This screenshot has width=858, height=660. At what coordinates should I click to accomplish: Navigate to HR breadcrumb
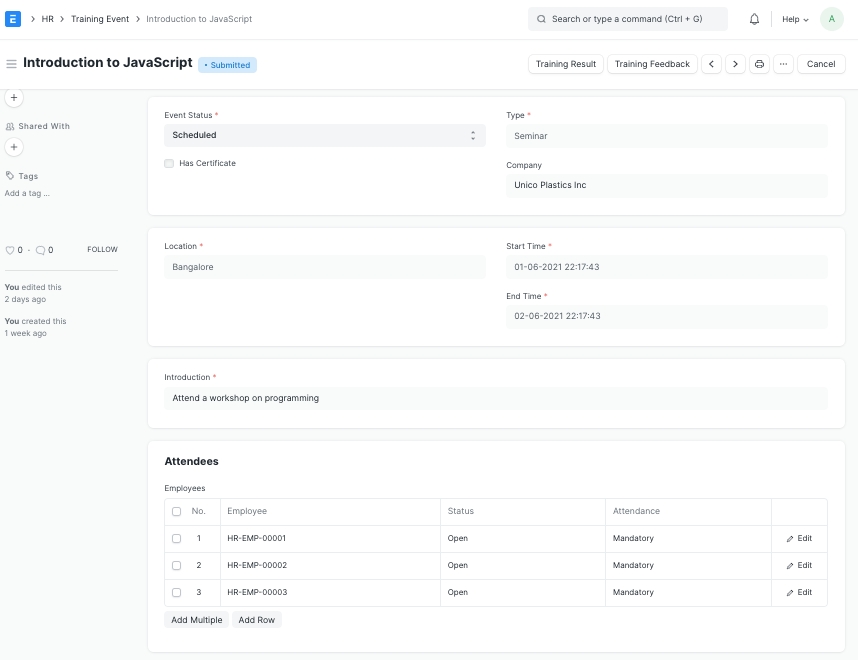tap(48, 19)
